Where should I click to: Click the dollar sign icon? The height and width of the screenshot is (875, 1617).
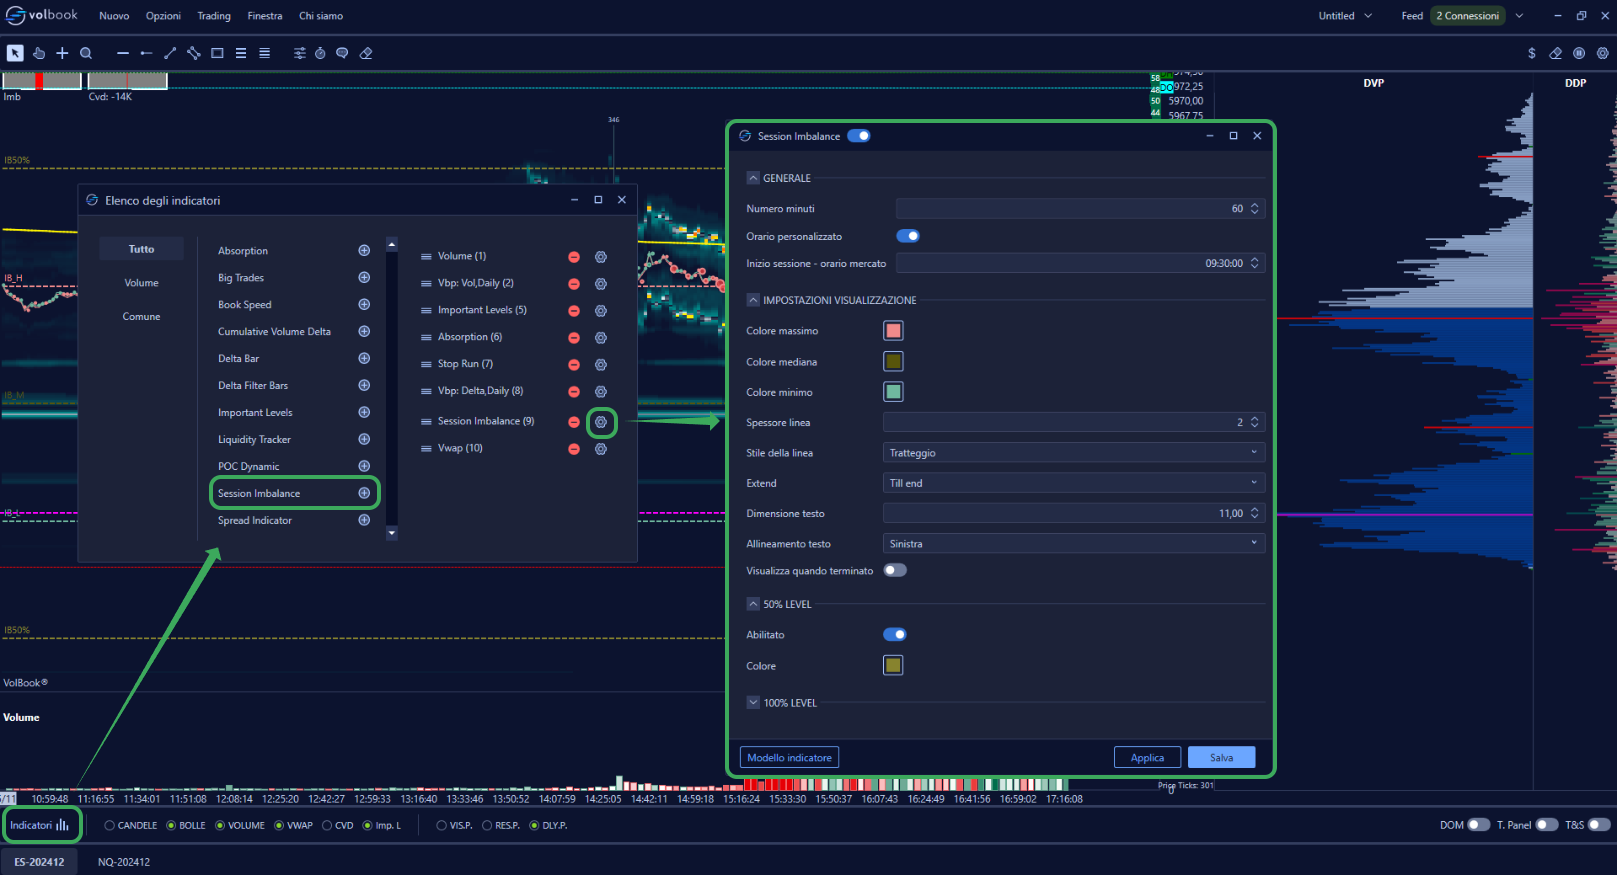1532,53
